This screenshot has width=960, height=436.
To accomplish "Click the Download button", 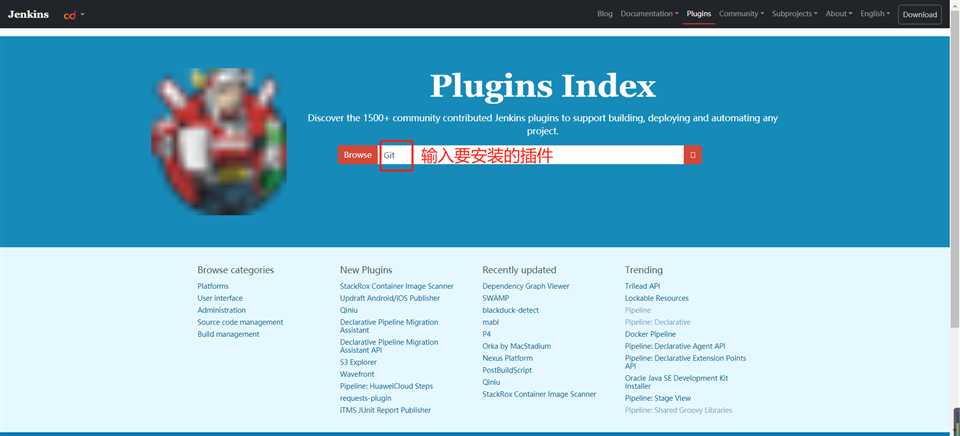I will pyautogui.click(x=920, y=15).
